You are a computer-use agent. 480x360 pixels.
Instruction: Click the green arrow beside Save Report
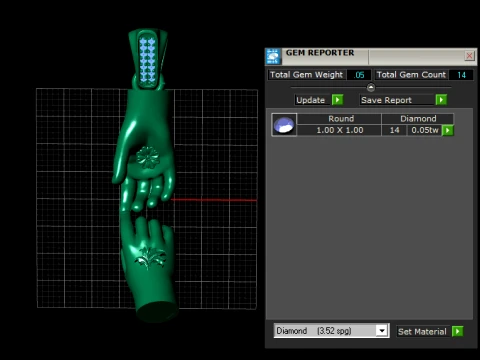point(441,100)
